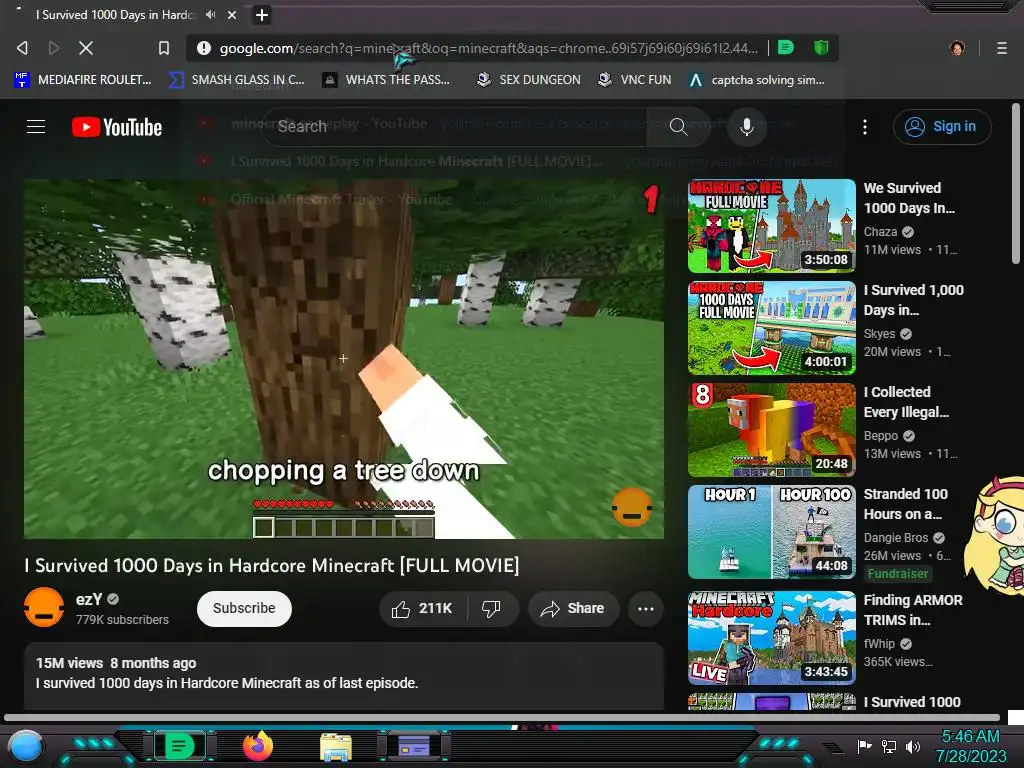Open the green reader mode icon
Image resolution: width=1024 pixels, height=768 pixels.
(786, 47)
